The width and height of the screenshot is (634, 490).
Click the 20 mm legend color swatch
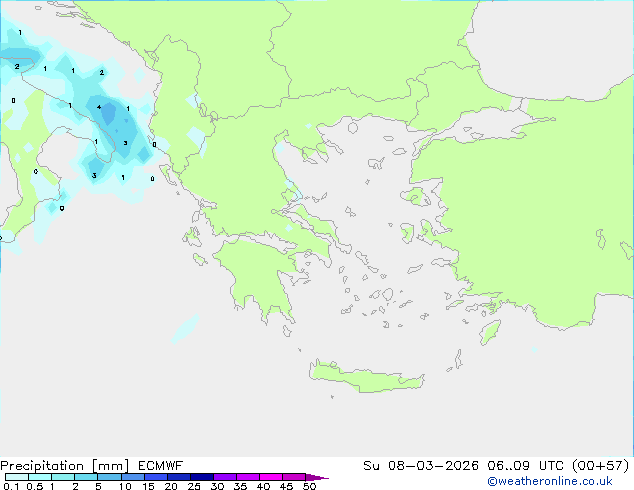(179, 477)
